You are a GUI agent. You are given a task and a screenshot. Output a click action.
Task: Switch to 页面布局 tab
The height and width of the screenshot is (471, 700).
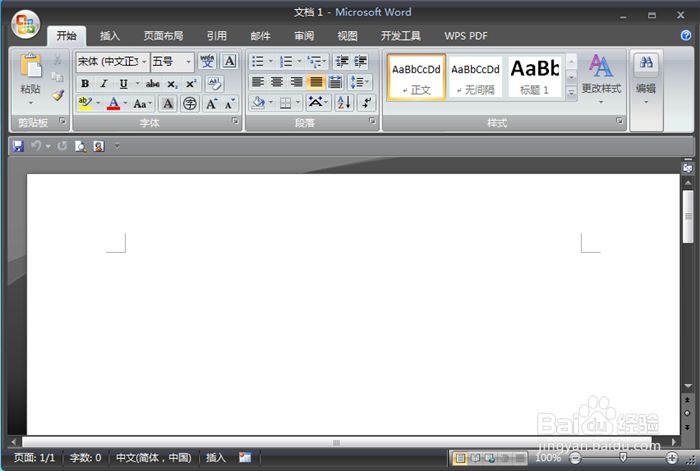point(163,36)
